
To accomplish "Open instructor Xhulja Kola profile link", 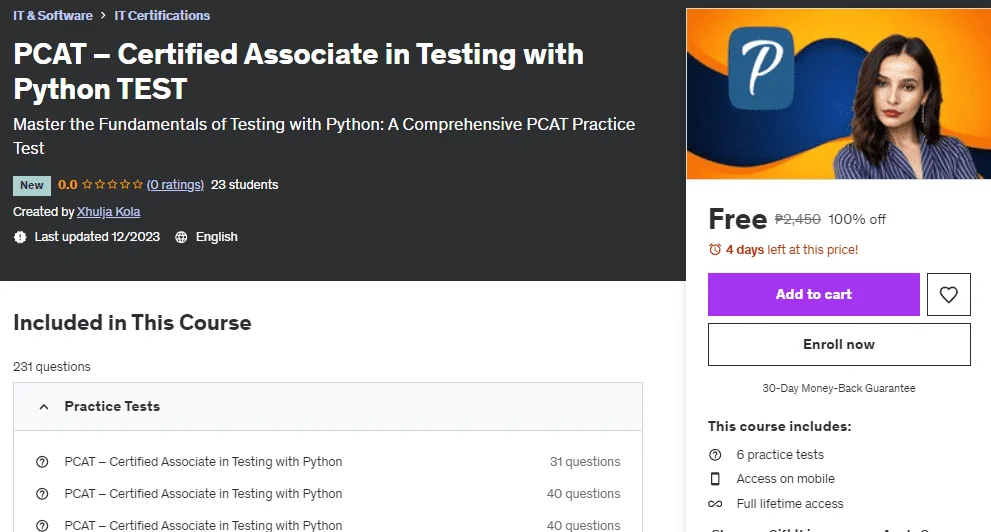I will [109, 212].
